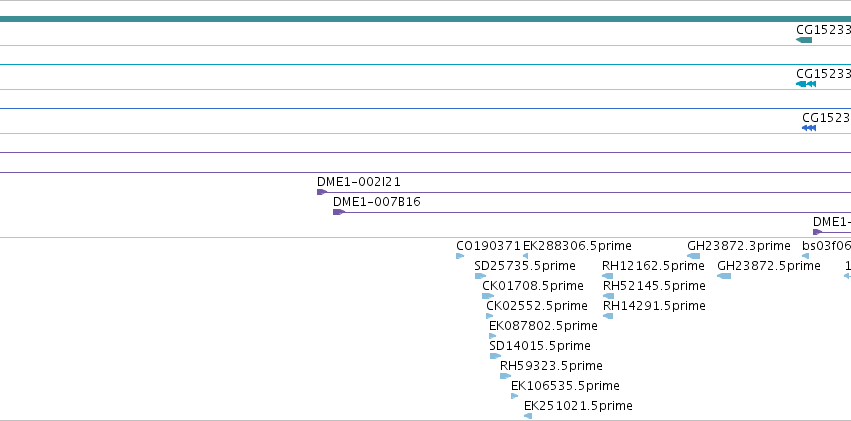Click the EK087802.5prime label

point(543,326)
